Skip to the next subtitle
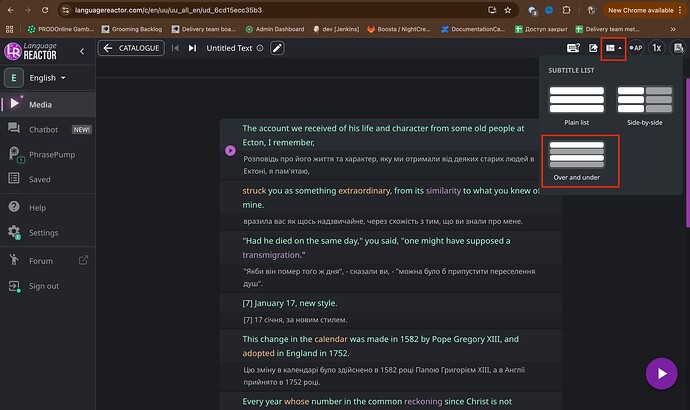 click(x=191, y=48)
